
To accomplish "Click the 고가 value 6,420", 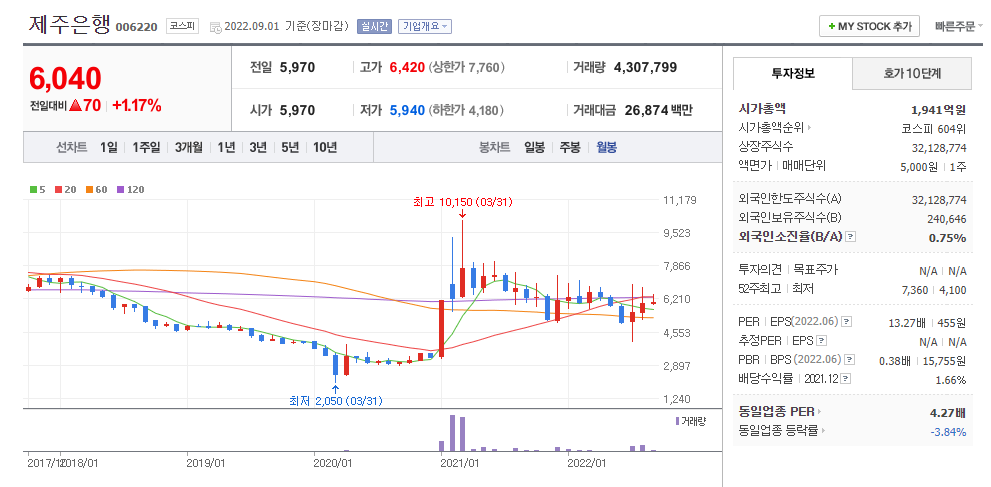I will pos(407,67).
